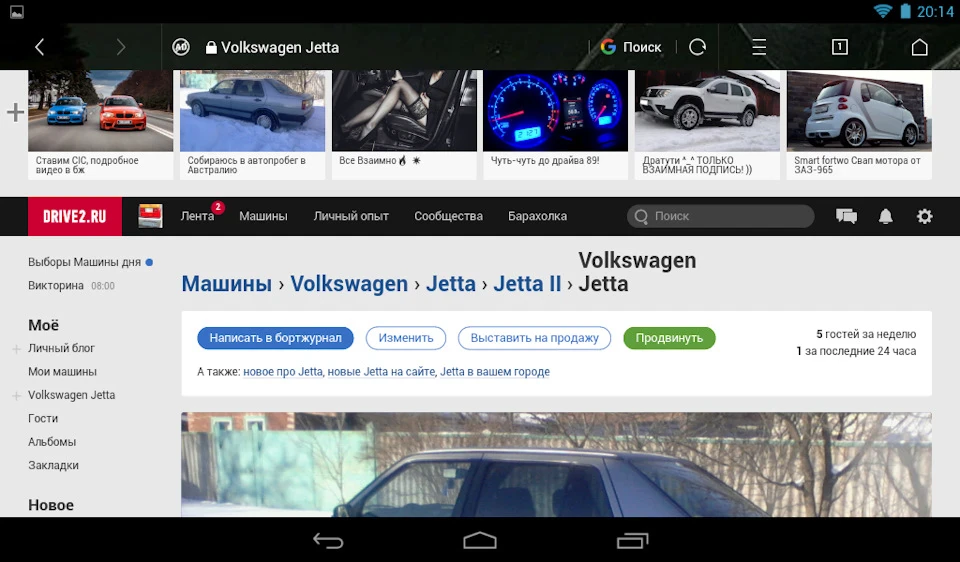Open the Мои машины sidebar link

(x=62, y=372)
